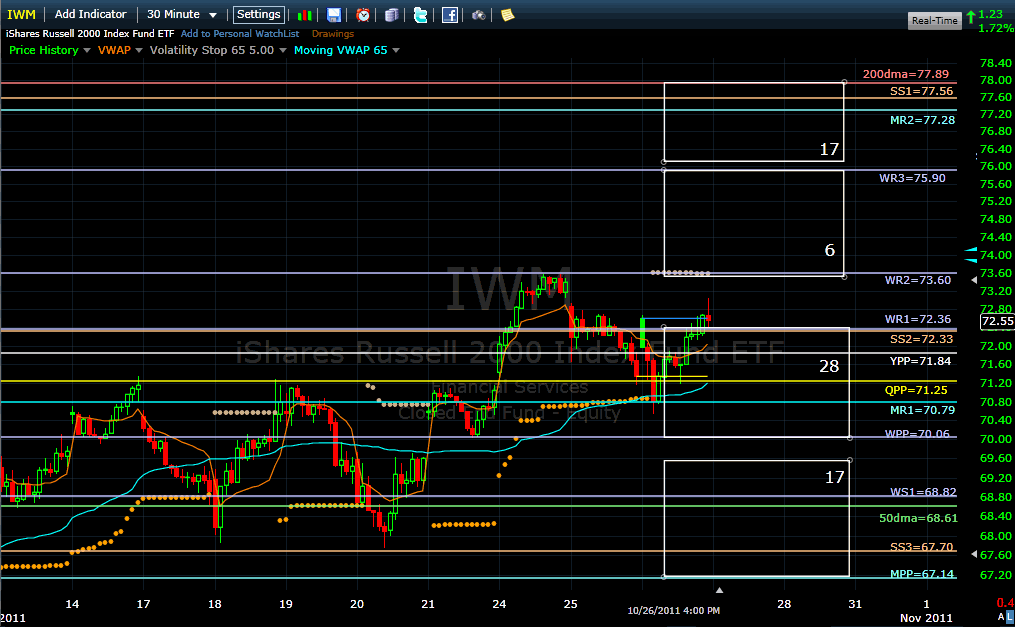Open the Volatility Stop 65 5.00 dropdown
The image size is (1015, 627).
point(282,50)
